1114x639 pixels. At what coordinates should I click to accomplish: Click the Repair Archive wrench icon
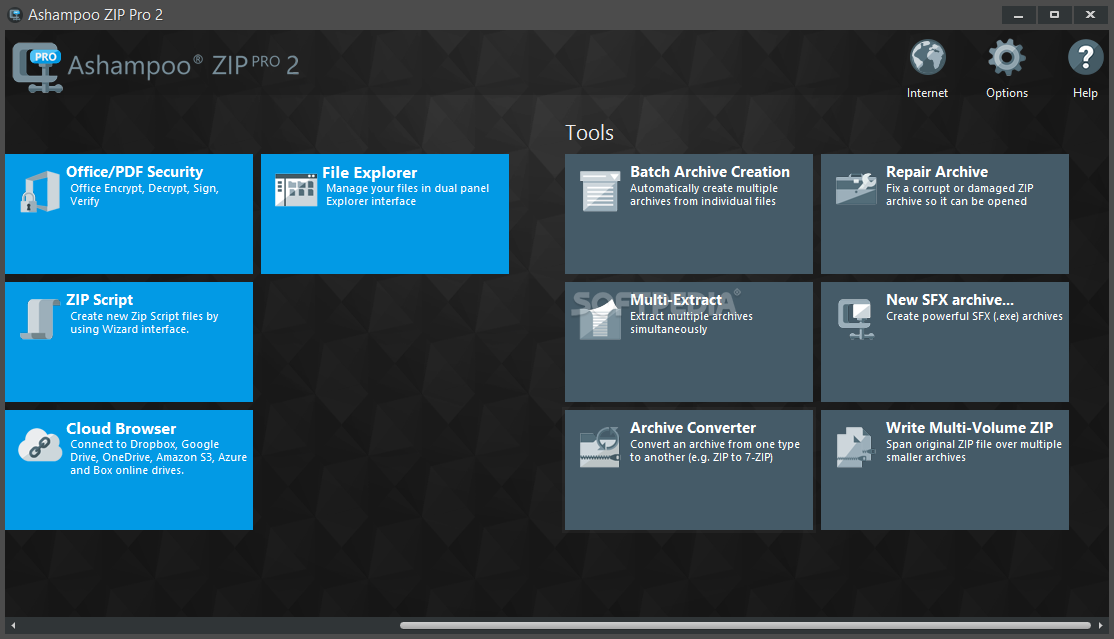(855, 189)
